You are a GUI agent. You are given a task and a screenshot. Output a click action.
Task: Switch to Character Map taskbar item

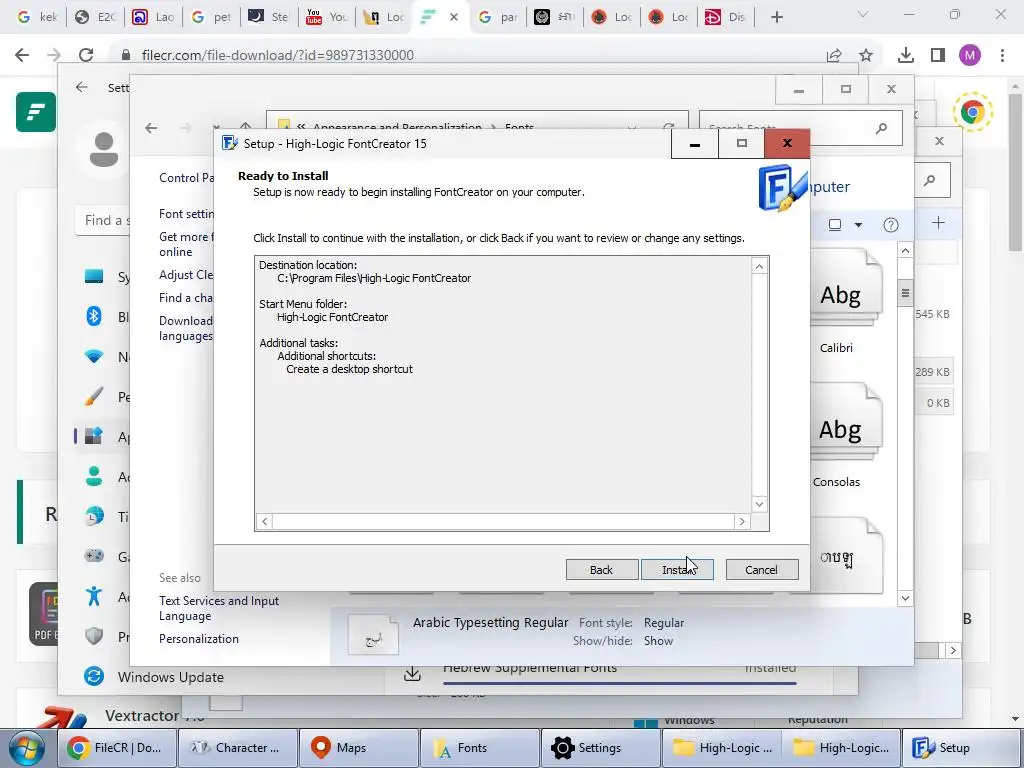click(236, 748)
